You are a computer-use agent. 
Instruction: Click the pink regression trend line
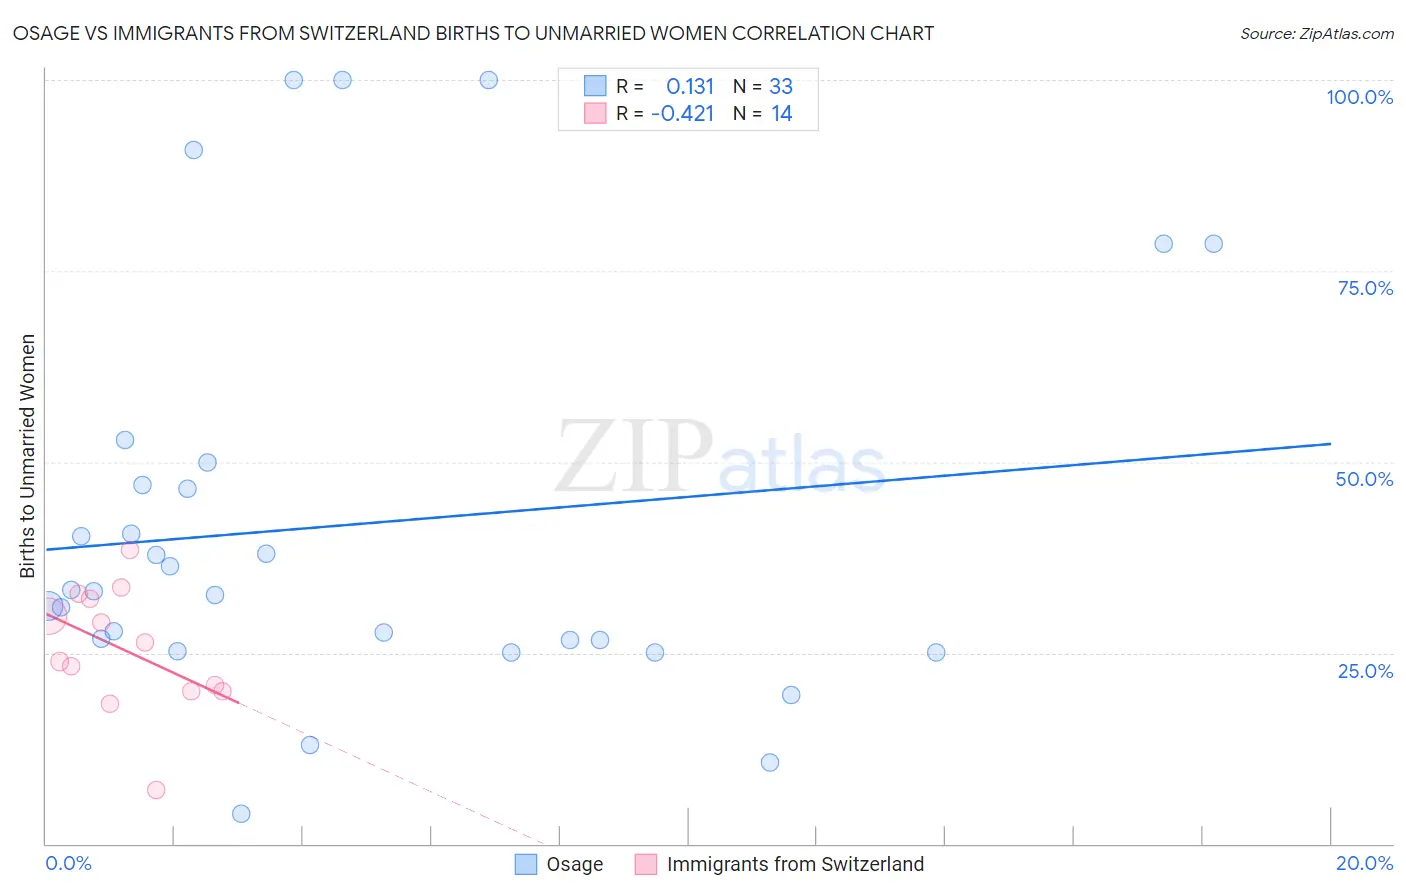tap(142, 658)
